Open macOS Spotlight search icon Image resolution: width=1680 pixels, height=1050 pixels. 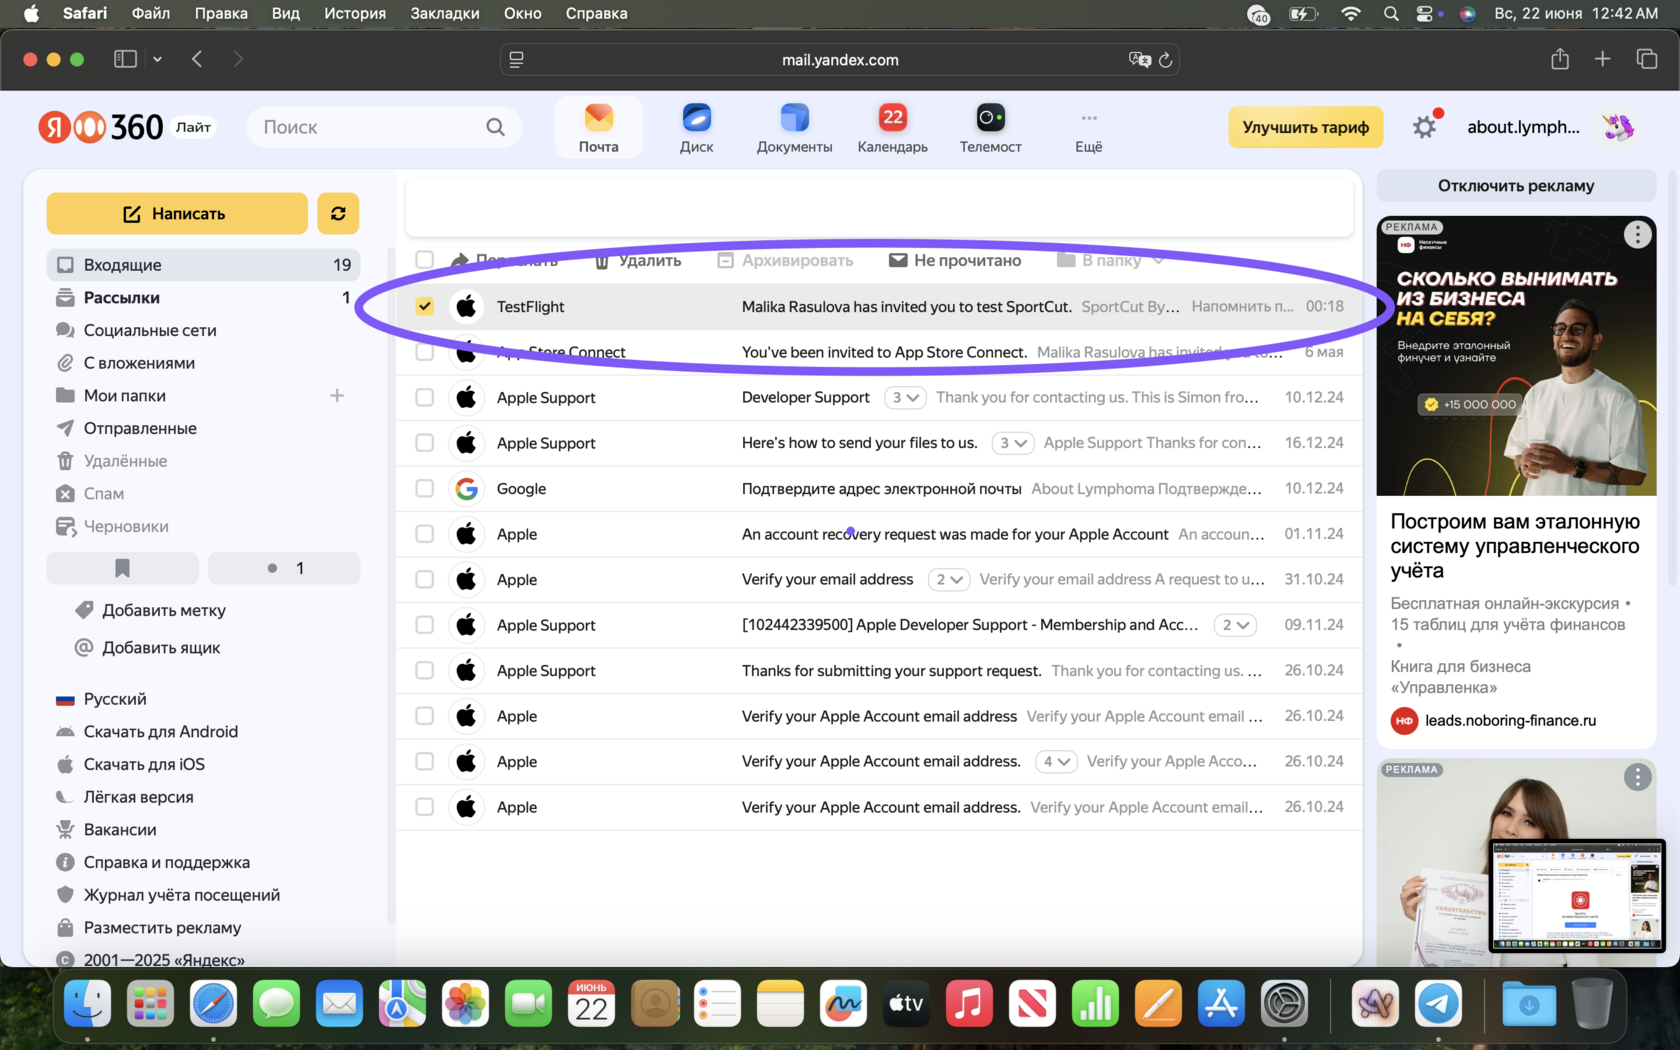click(x=1391, y=14)
